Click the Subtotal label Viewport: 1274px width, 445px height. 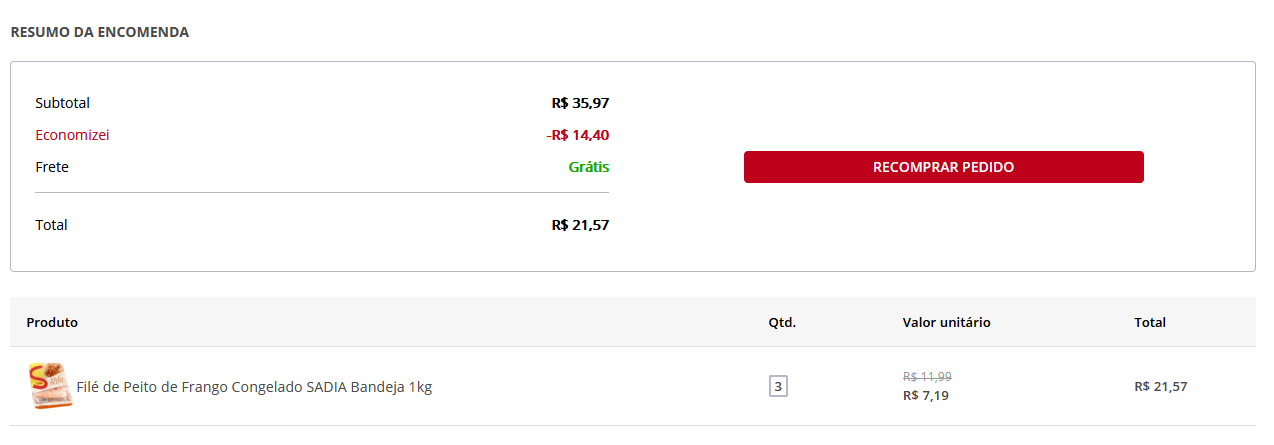pos(63,103)
